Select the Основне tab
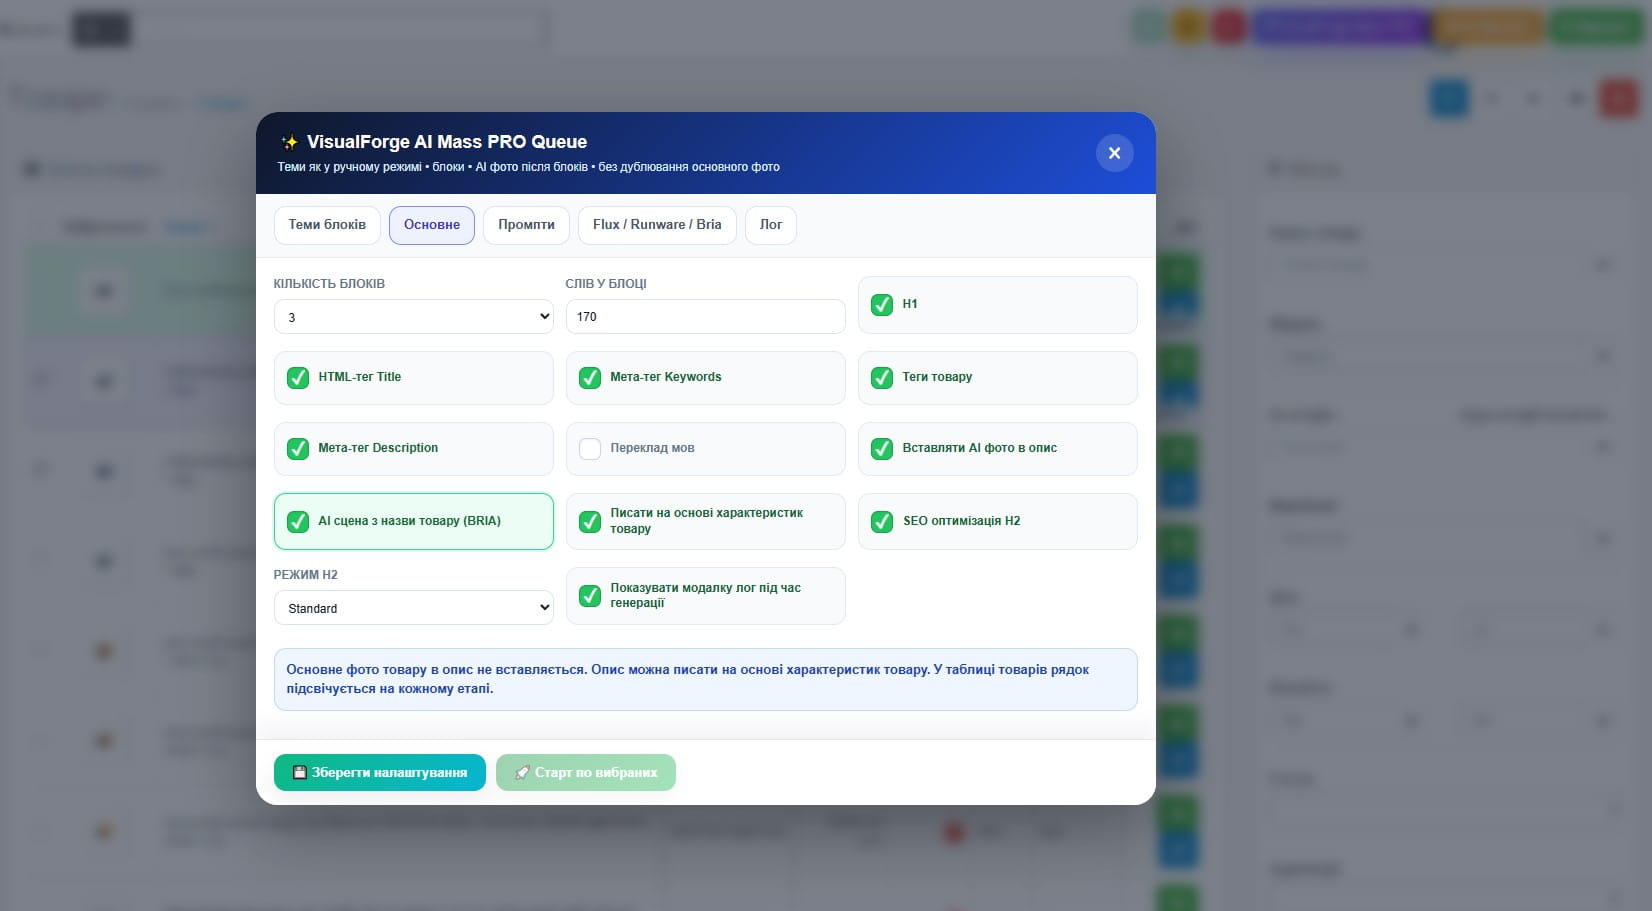1652x911 pixels. pyautogui.click(x=432, y=225)
